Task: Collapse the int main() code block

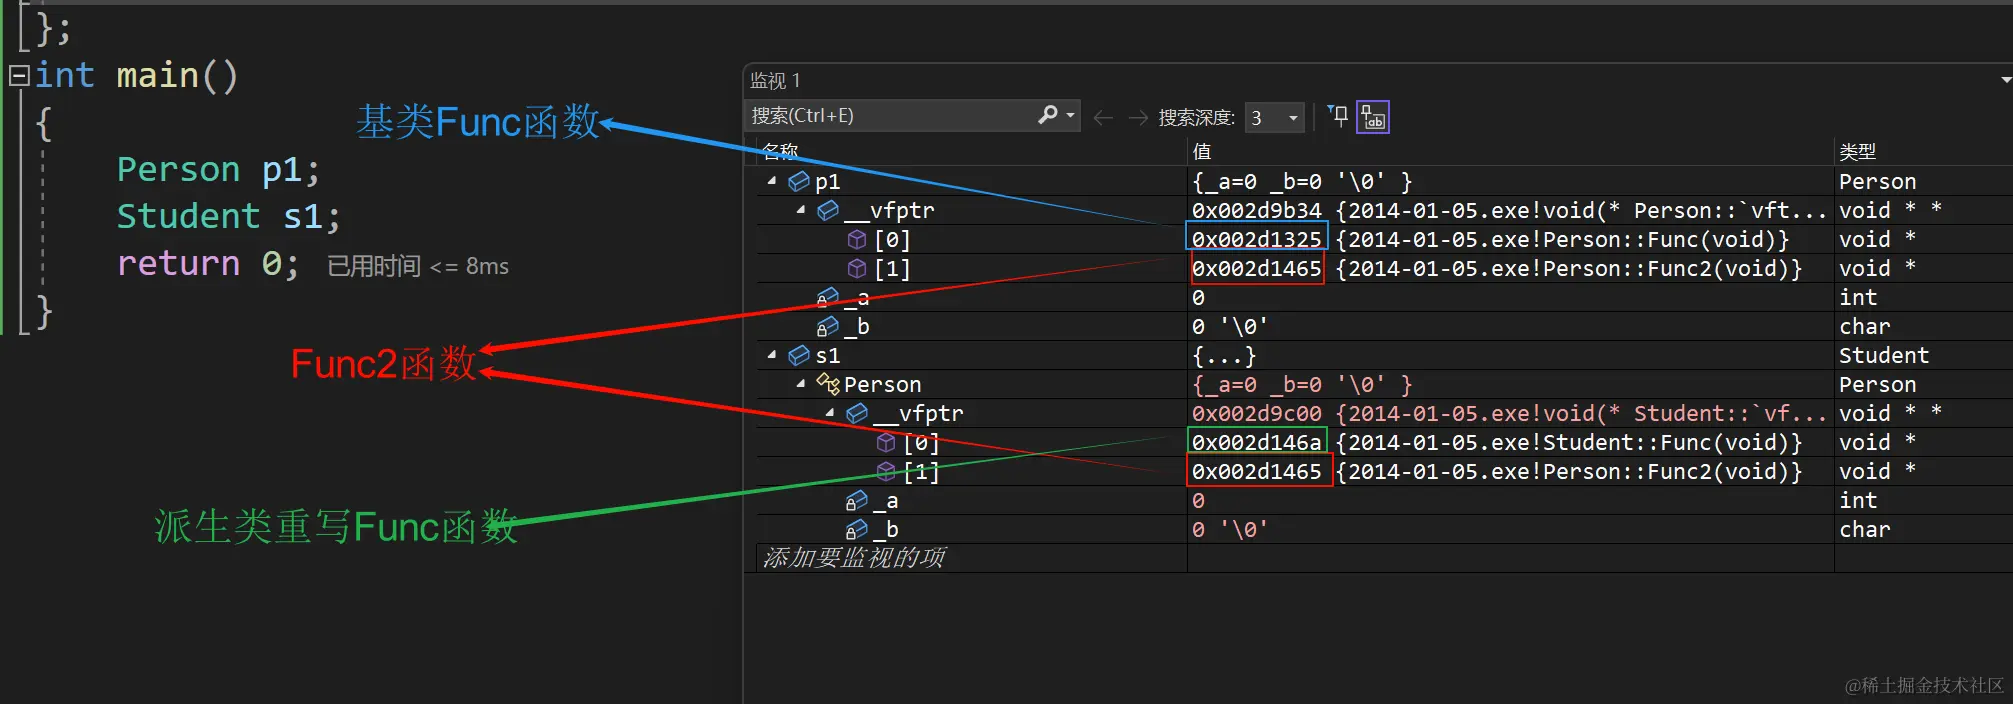Action: coord(19,76)
